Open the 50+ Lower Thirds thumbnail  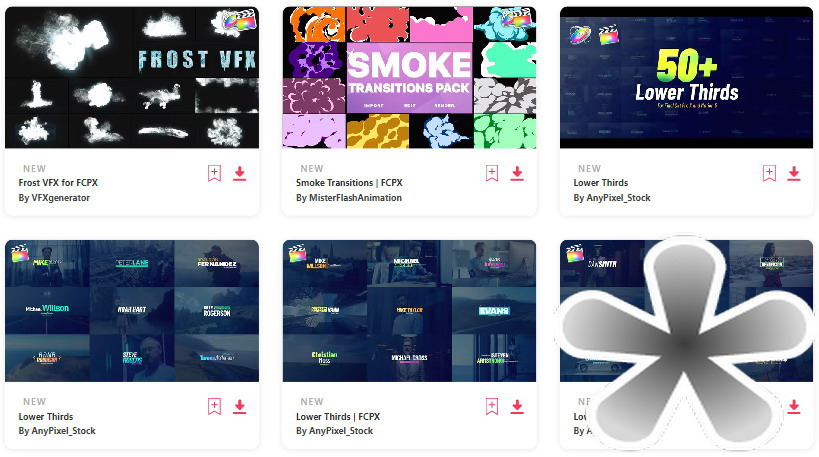point(686,77)
